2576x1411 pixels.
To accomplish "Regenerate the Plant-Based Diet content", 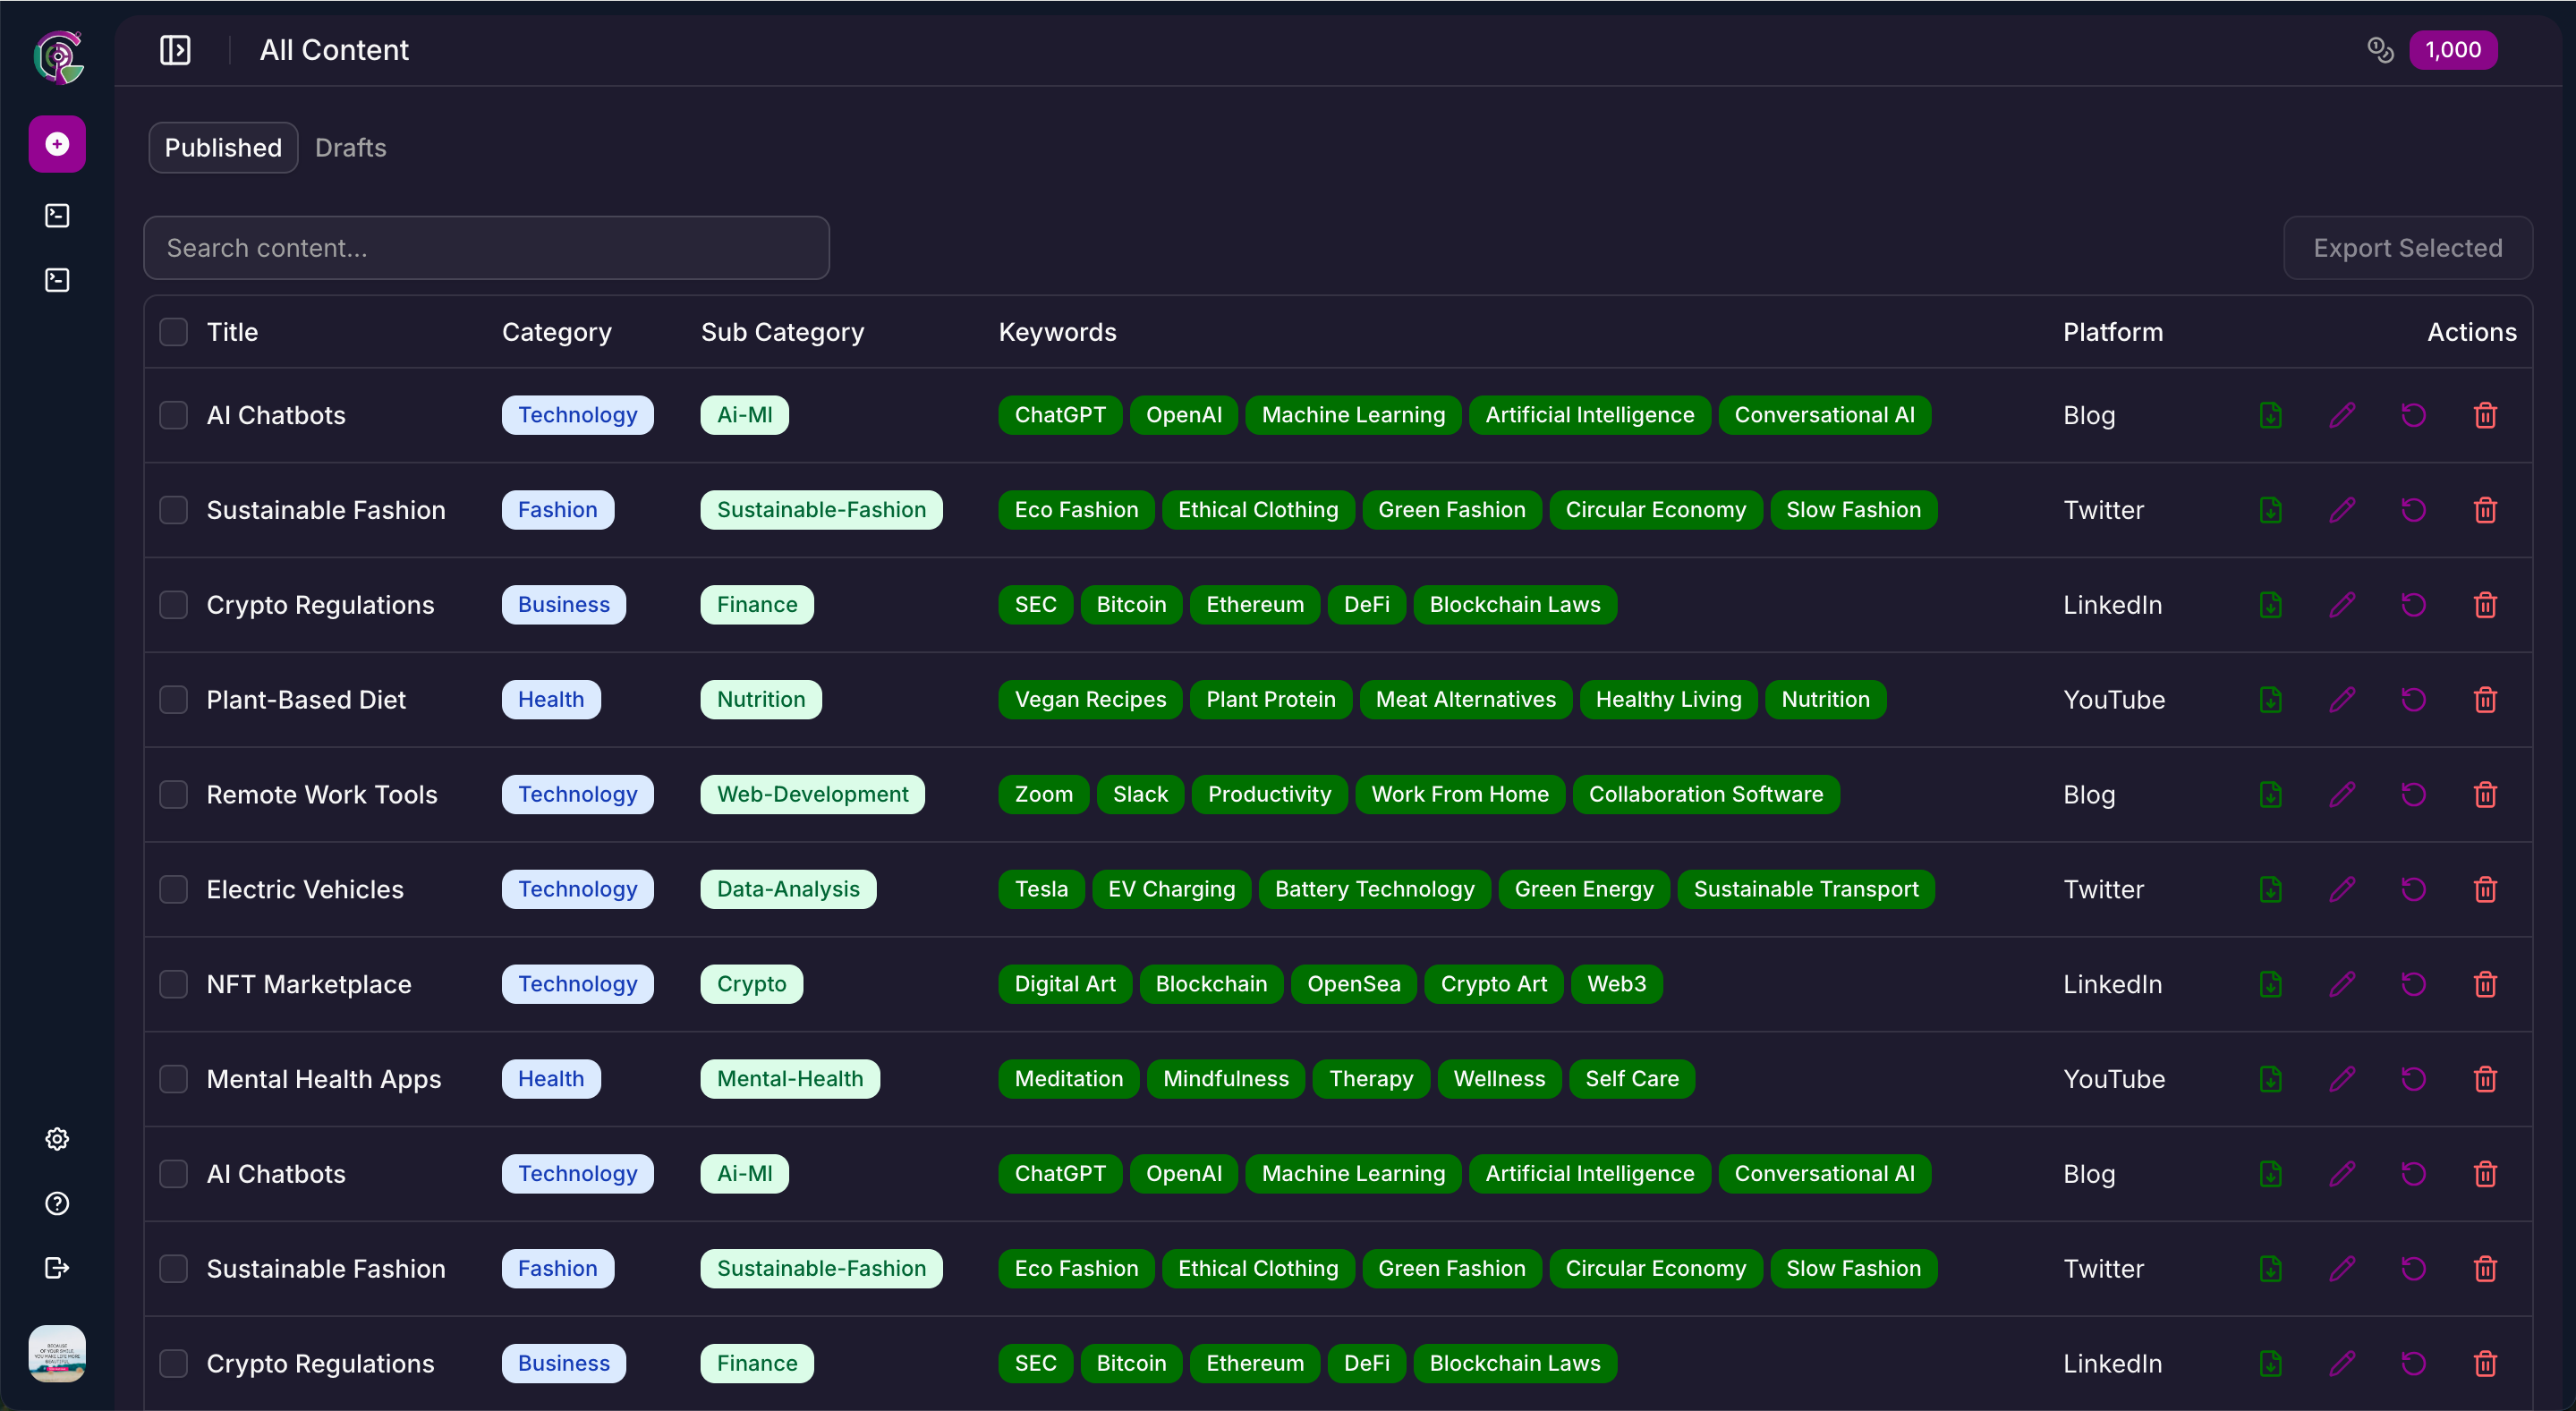I will coord(2413,700).
